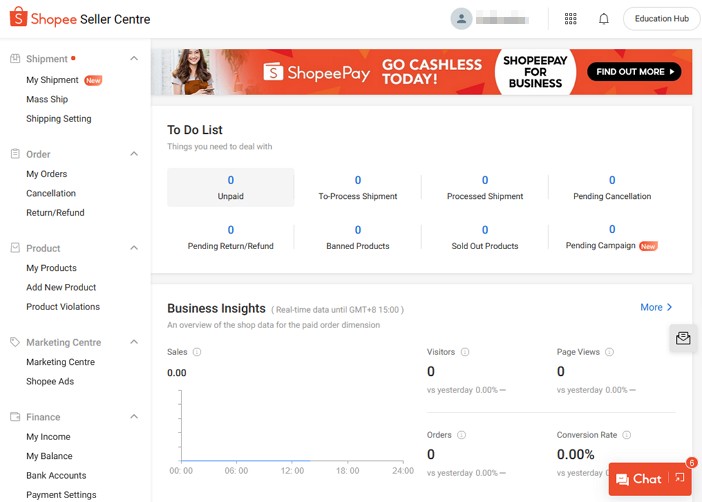Click the blurred username text
The height and width of the screenshot is (502, 702).
point(502,20)
